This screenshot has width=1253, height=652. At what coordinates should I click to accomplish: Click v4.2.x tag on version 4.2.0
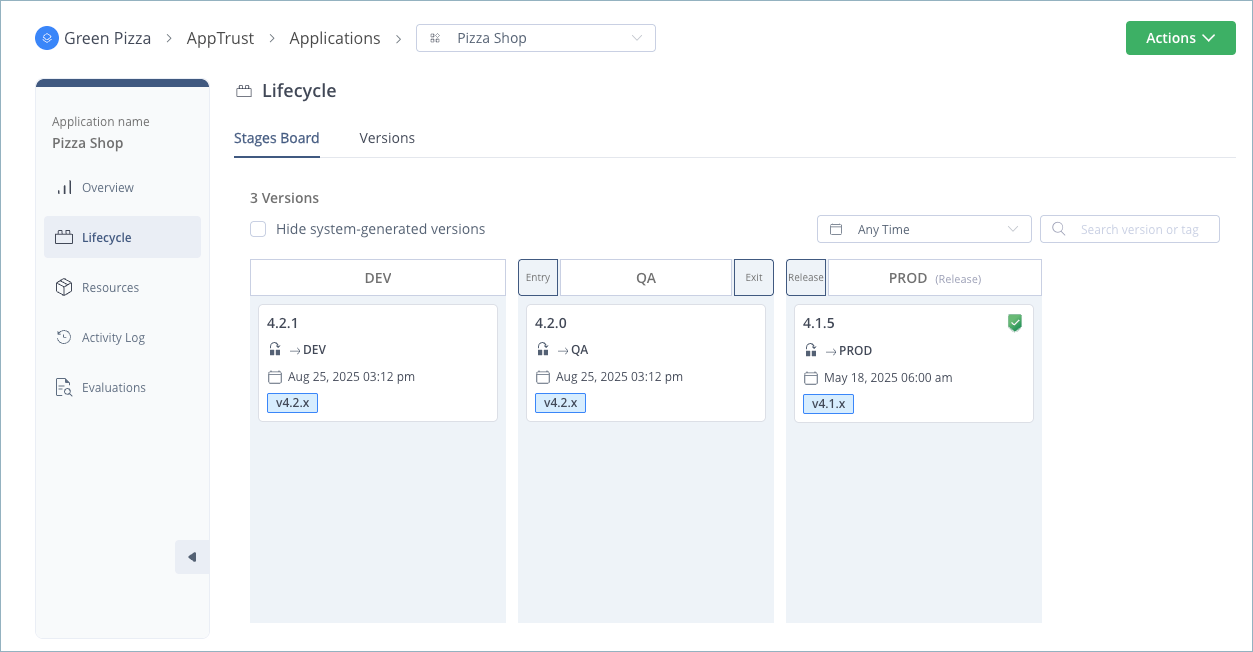click(x=560, y=404)
